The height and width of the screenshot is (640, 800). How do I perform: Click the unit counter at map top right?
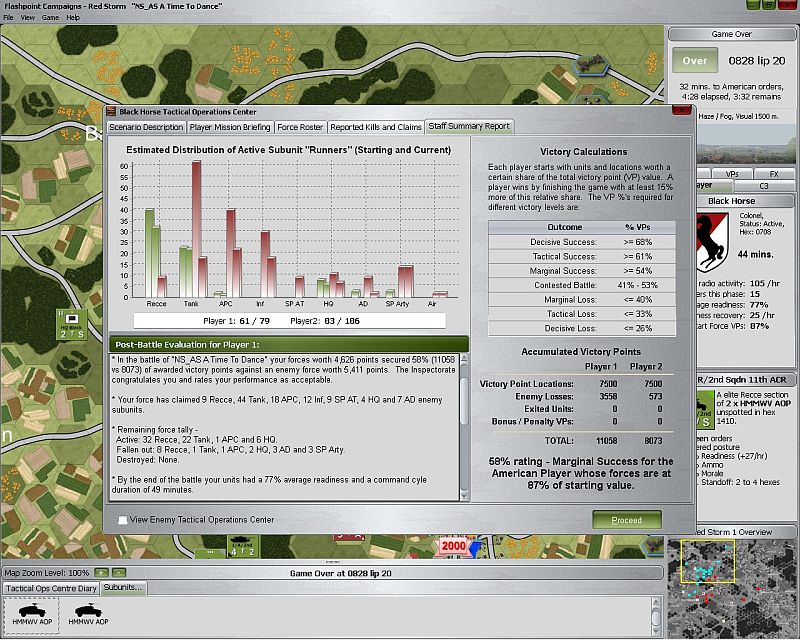coord(592,64)
